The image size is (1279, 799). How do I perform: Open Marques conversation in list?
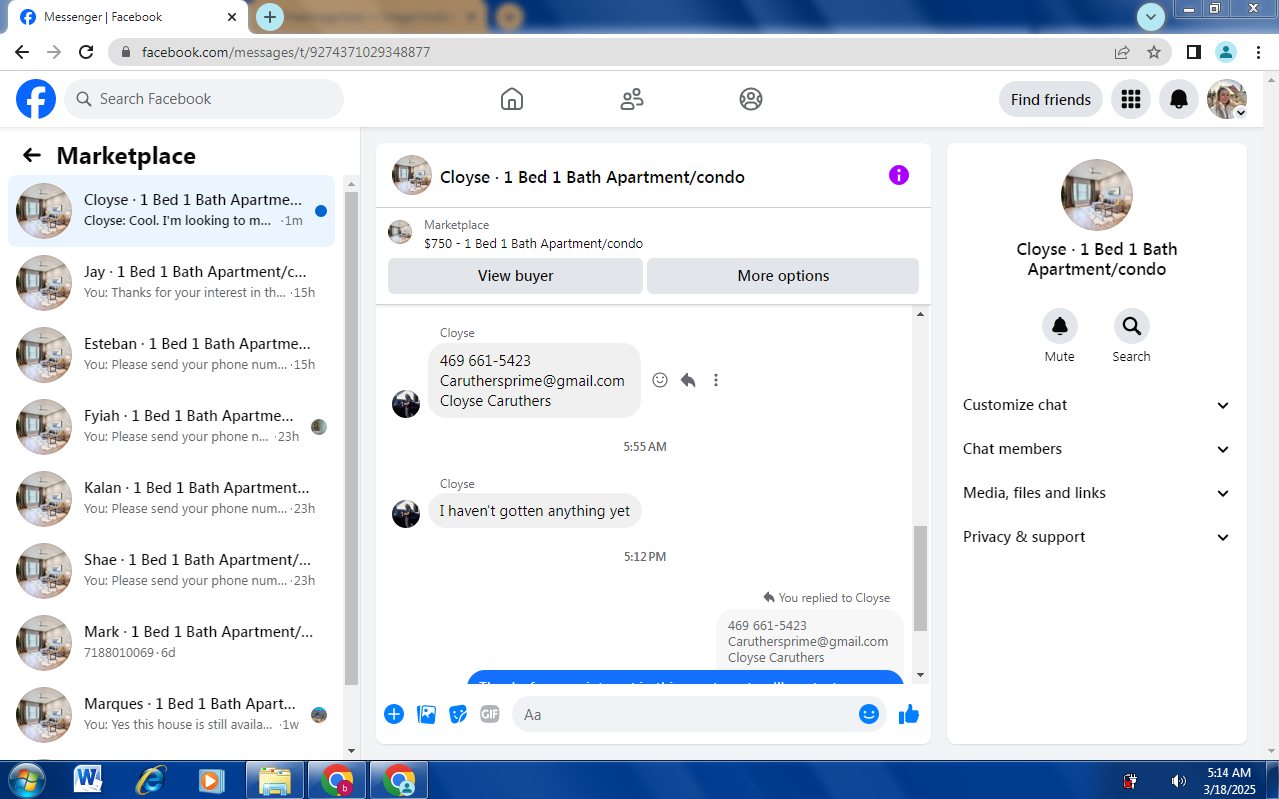[172, 715]
